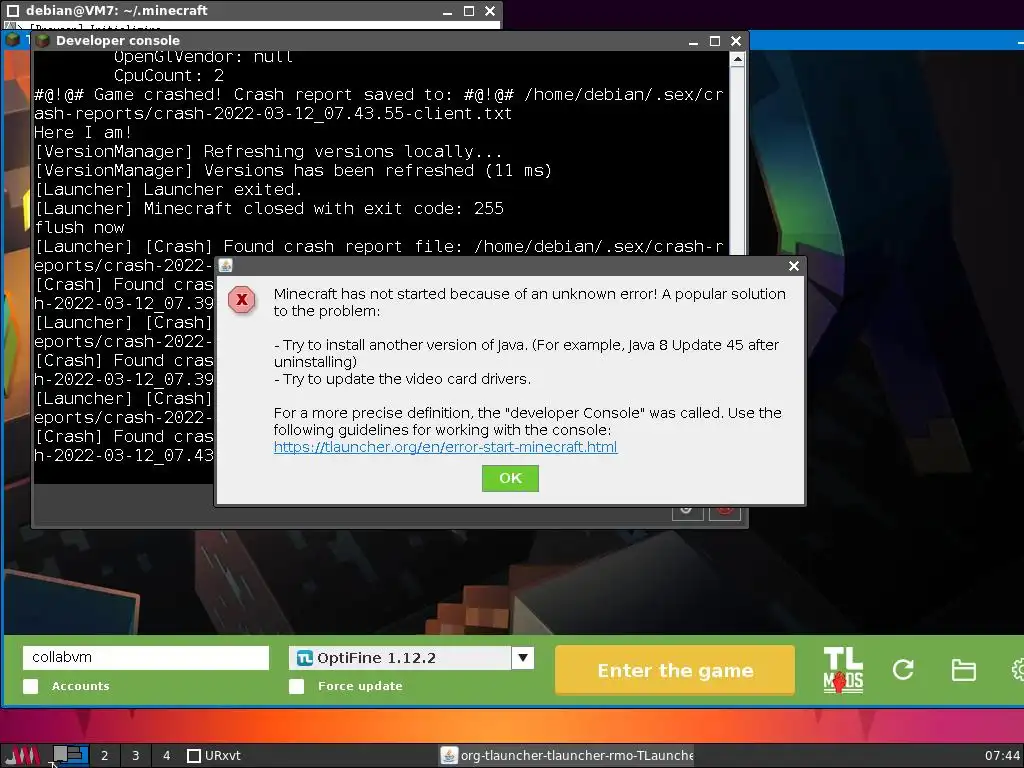Select the org-tlauncher TLauncher taskbar entry
The image size is (1024, 768).
tap(566, 756)
